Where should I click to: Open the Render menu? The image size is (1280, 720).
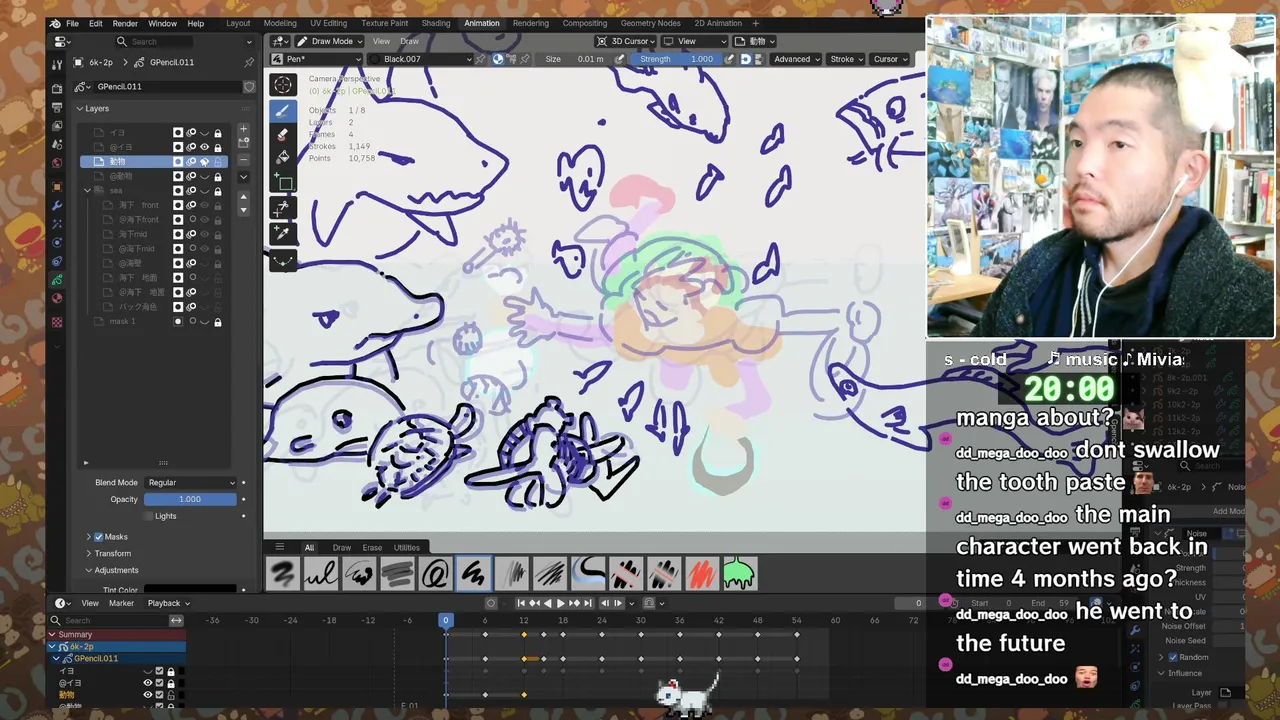coord(125,23)
